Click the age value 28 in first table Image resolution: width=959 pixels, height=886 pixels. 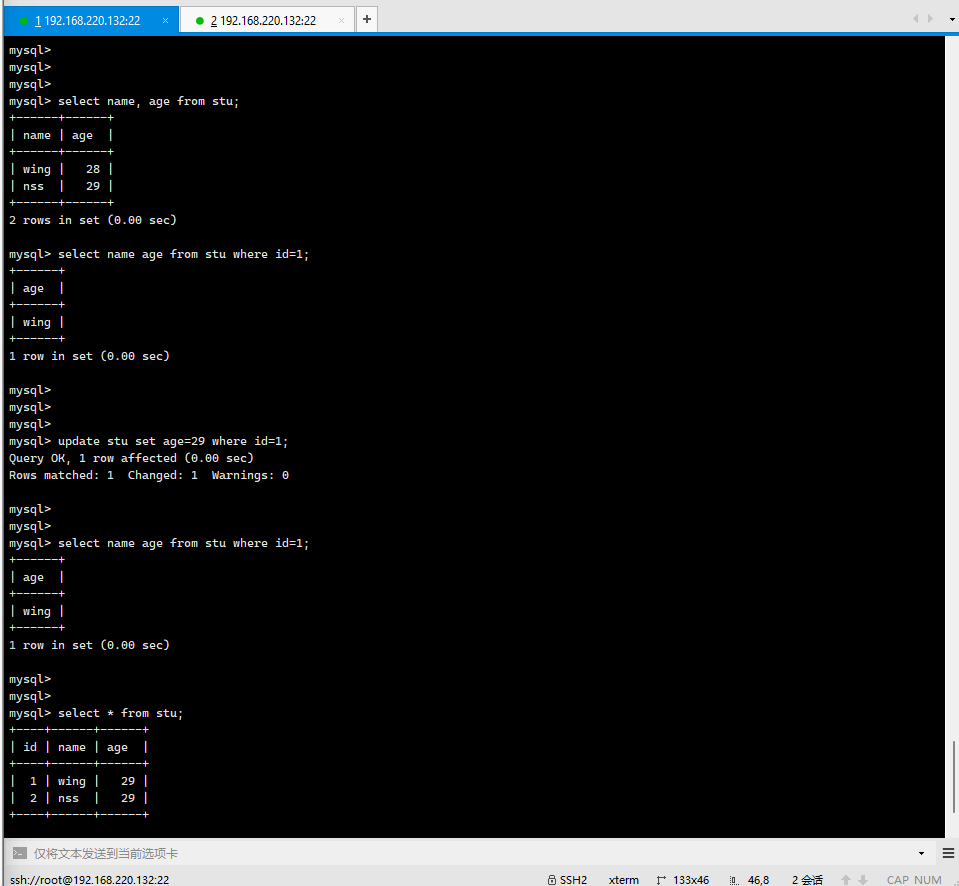(x=92, y=169)
